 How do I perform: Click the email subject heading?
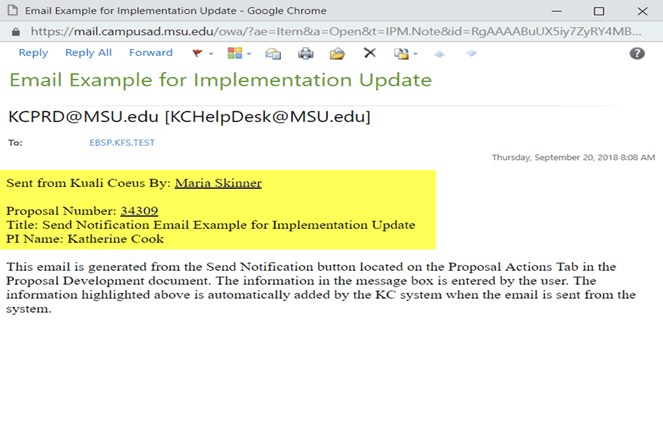[221, 80]
